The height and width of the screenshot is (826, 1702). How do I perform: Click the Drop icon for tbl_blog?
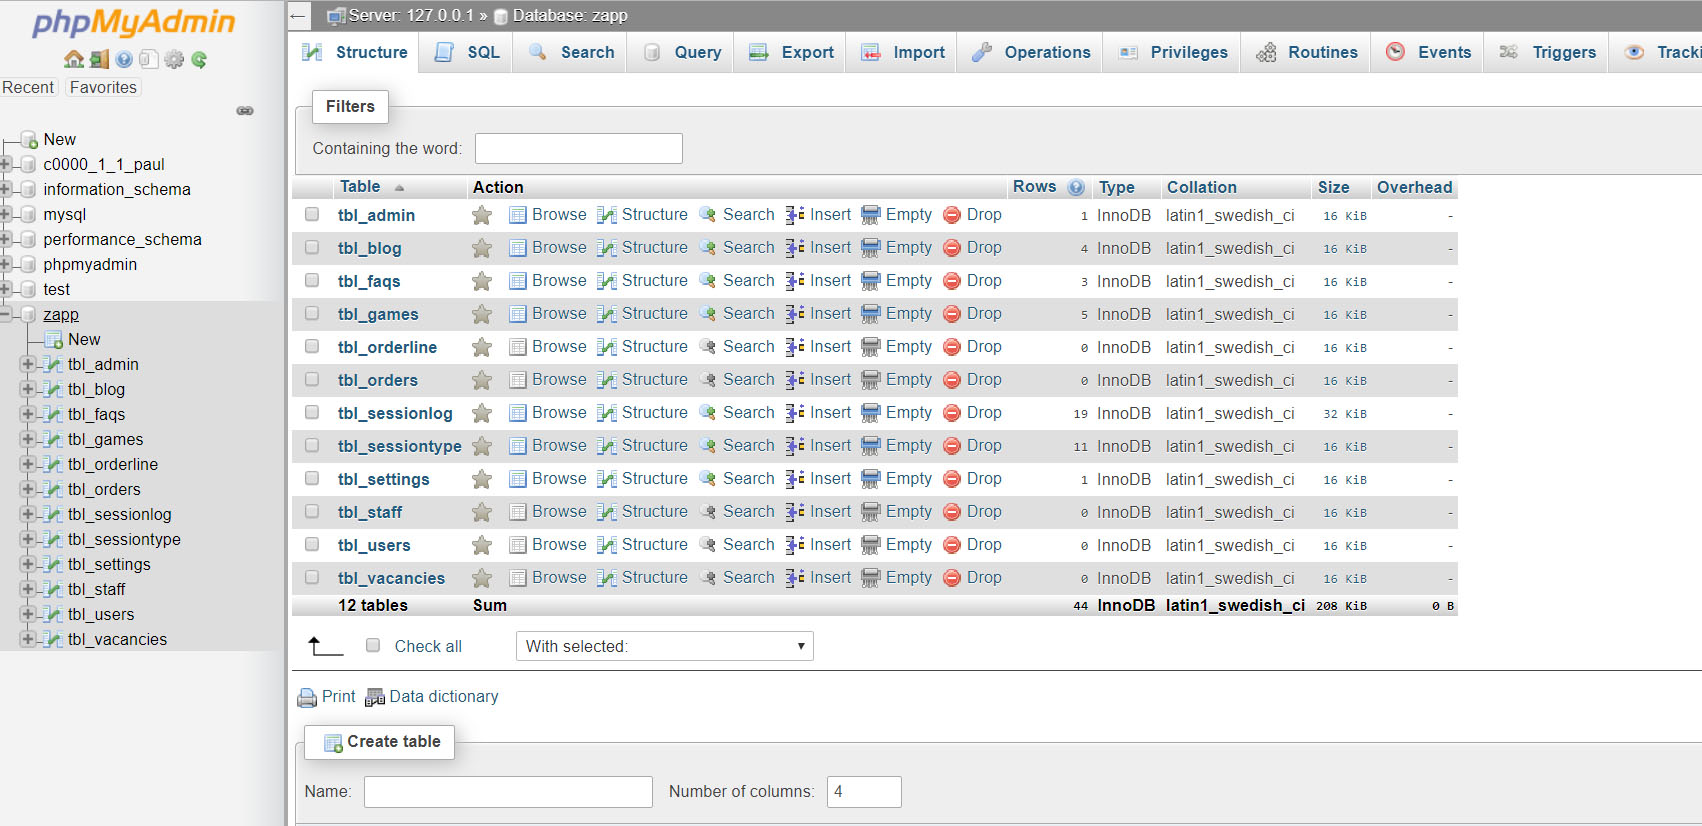click(x=952, y=248)
